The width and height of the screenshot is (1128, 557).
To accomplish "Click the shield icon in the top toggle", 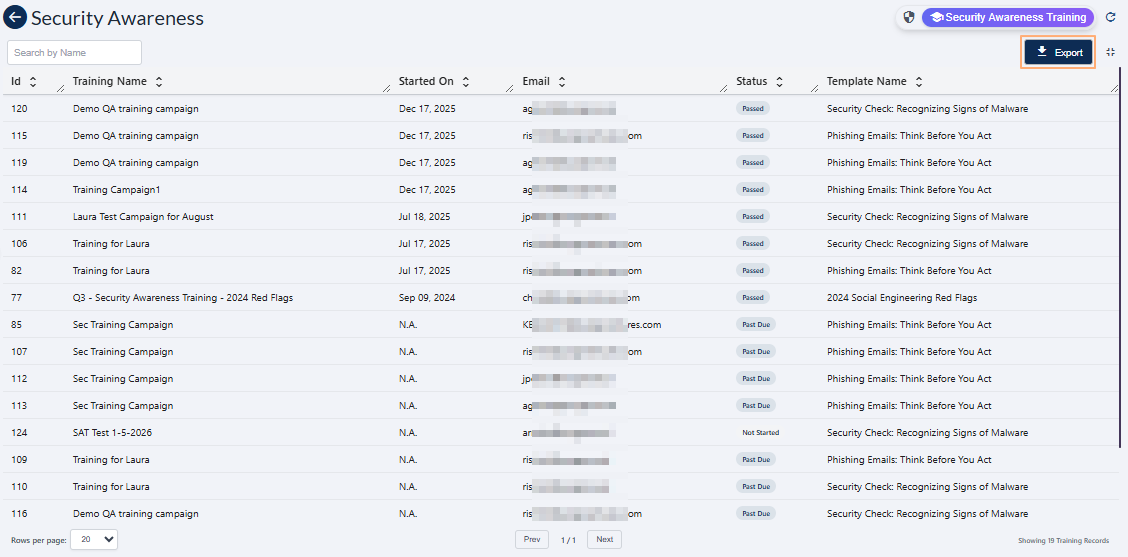I will (909, 17).
